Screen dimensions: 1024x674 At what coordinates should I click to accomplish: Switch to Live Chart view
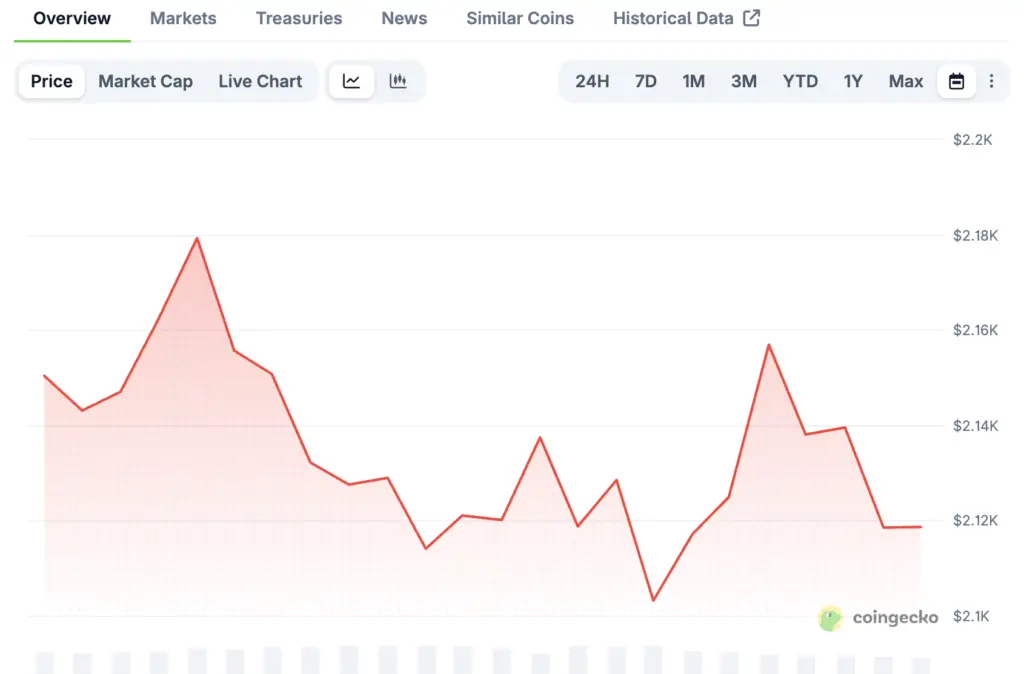point(260,81)
